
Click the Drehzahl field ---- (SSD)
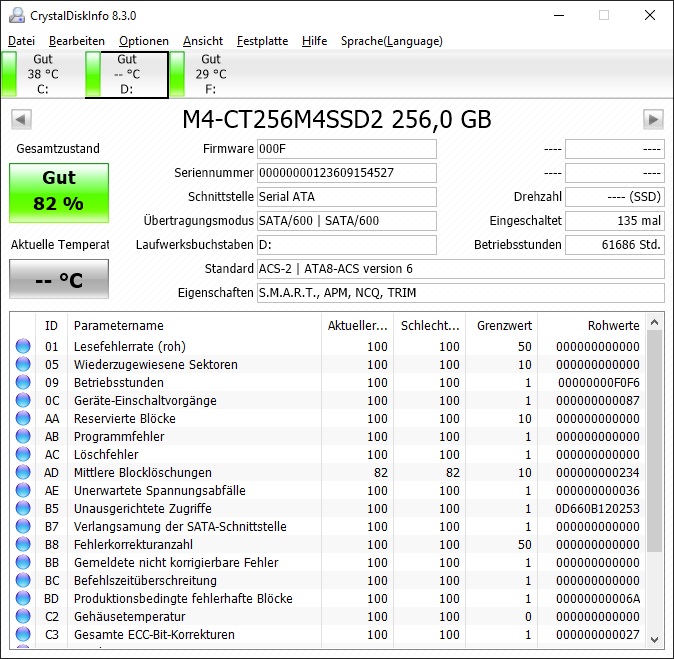click(615, 197)
